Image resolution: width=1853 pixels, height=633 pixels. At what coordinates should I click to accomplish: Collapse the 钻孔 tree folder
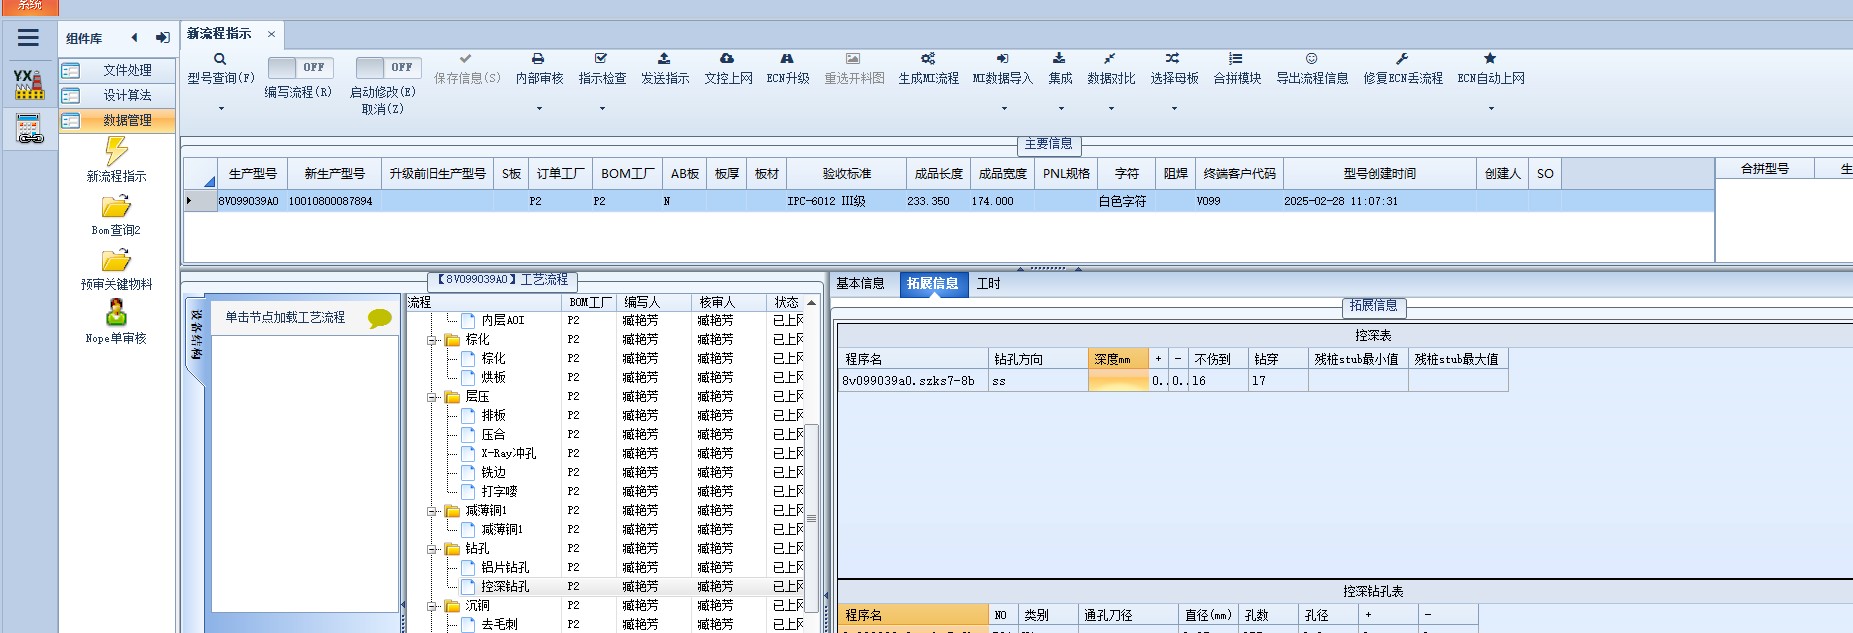coord(433,549)
